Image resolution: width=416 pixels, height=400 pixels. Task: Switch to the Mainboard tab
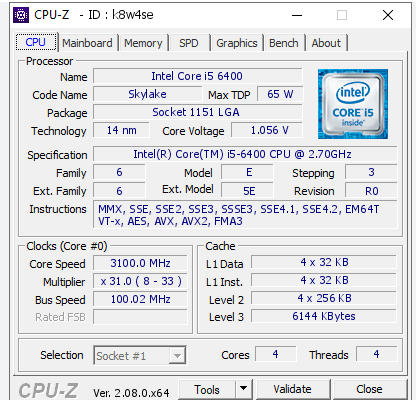coord(87,43)
